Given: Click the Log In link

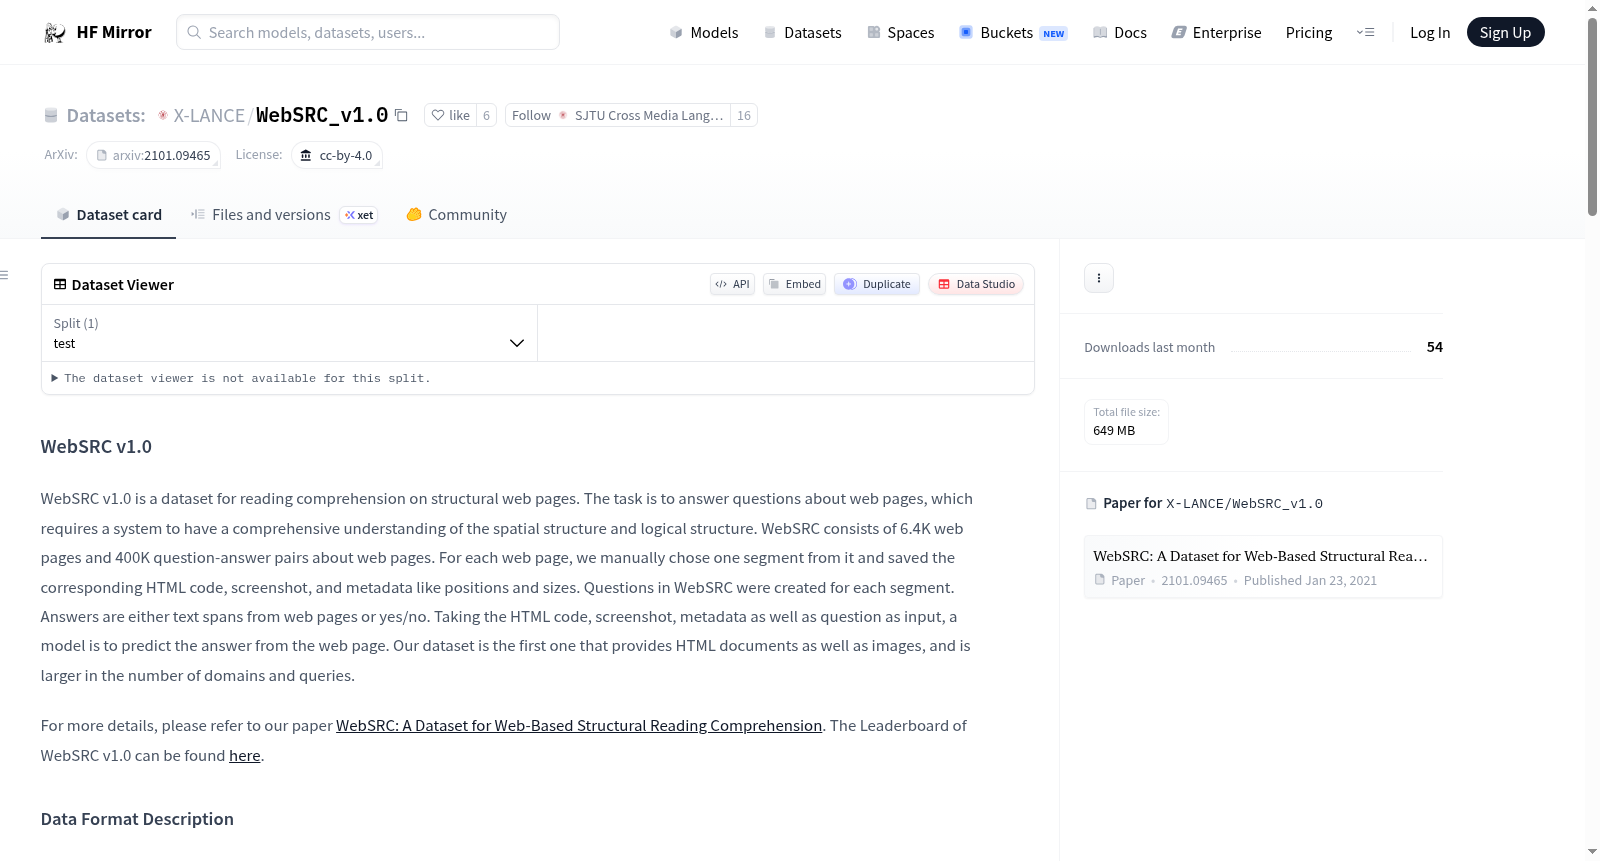Looking at the screenshot, I should click(x=1430, y=33).
